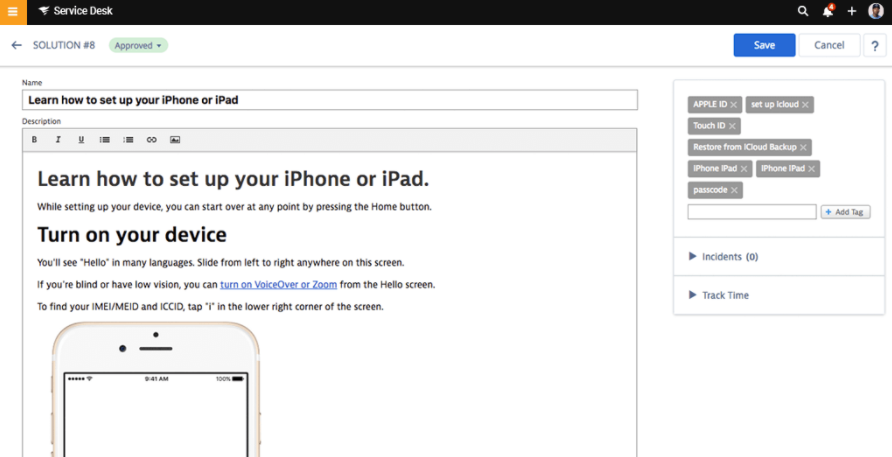
Task: Open search with the magnifier icon
Action: 803,11
